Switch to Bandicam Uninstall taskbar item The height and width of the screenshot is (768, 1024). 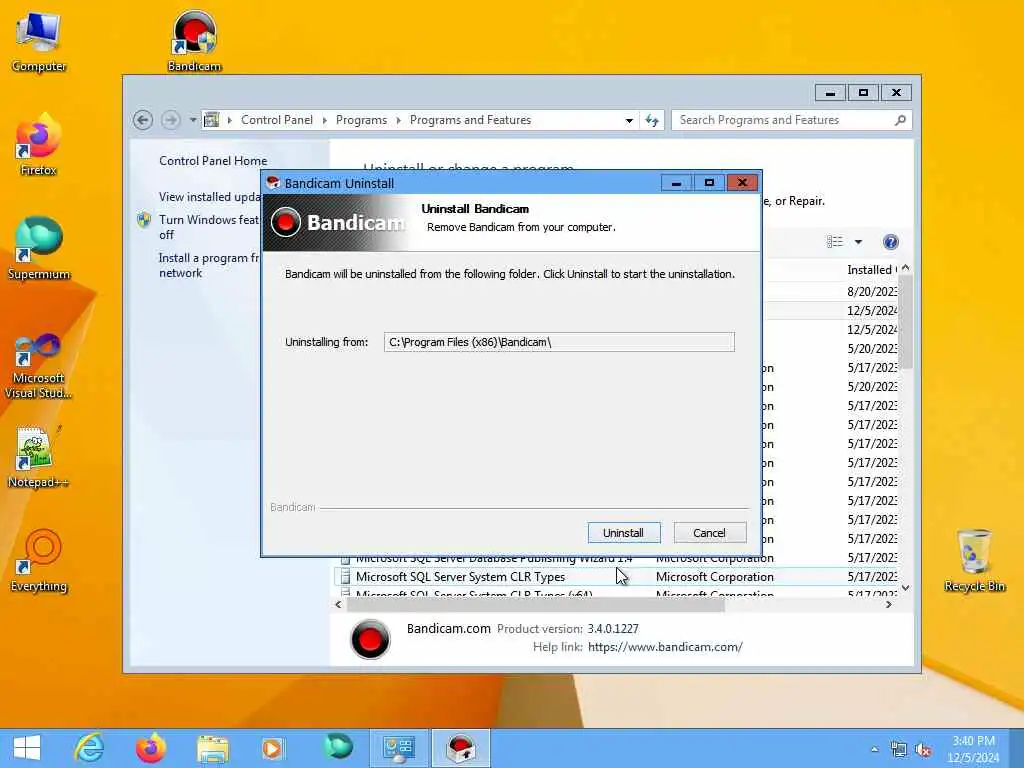461,748
